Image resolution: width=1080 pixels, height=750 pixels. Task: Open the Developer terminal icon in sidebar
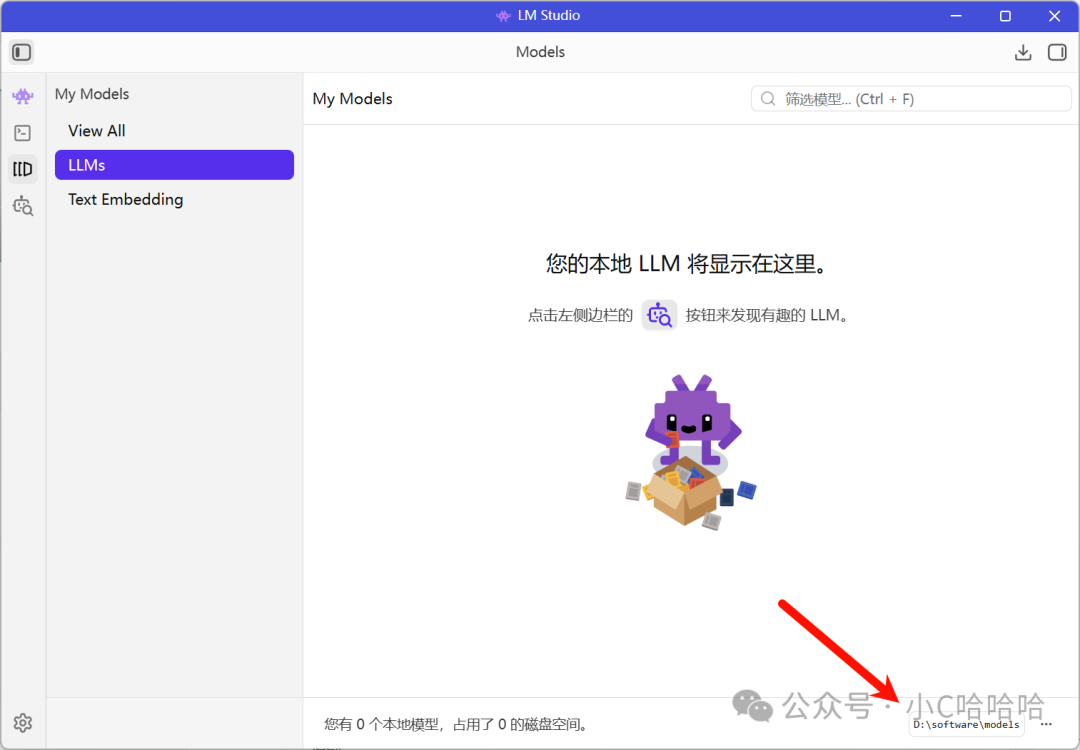(23, 133)
